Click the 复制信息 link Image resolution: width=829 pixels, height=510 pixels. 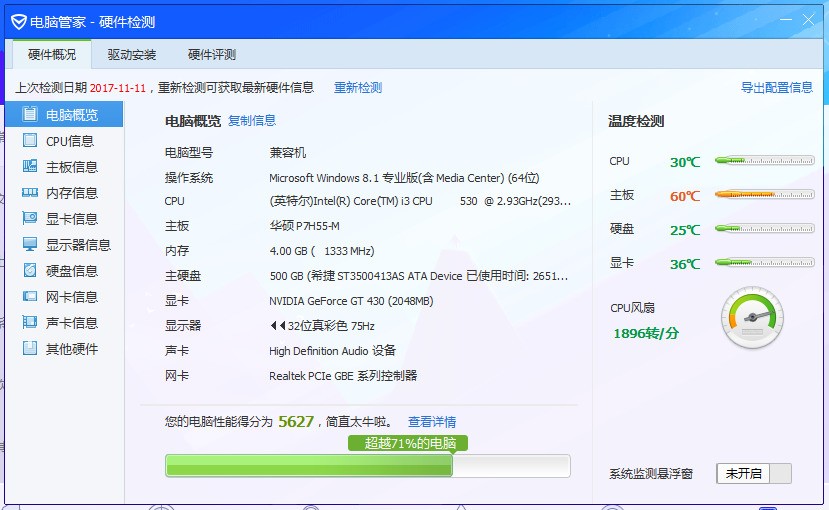click(x=252, y=120)
